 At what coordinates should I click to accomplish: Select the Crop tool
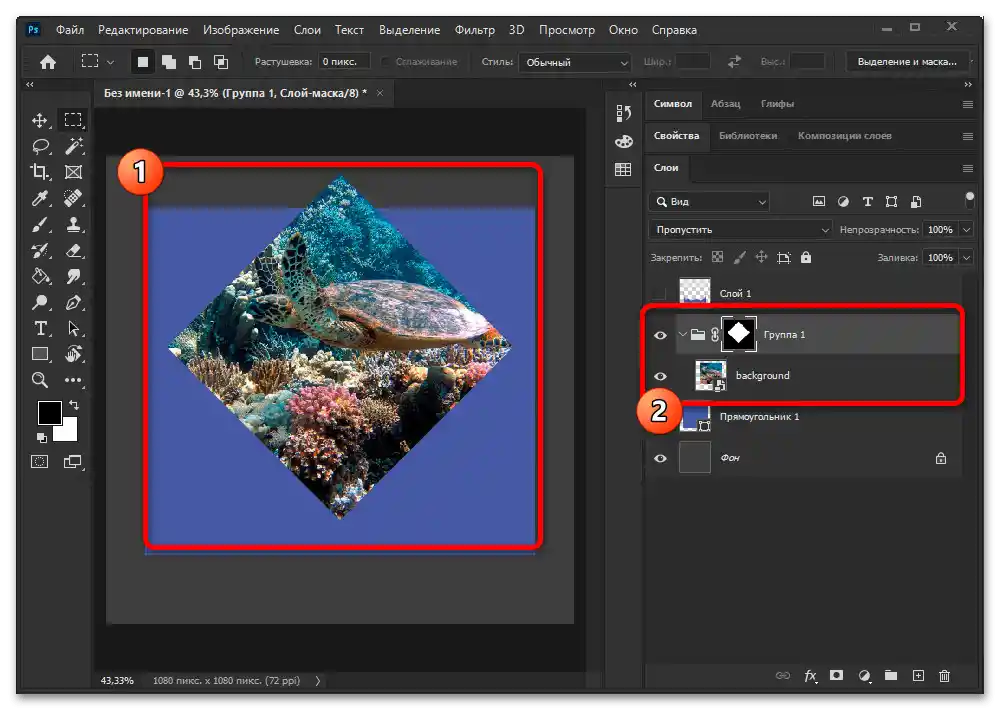pos(40,172)
